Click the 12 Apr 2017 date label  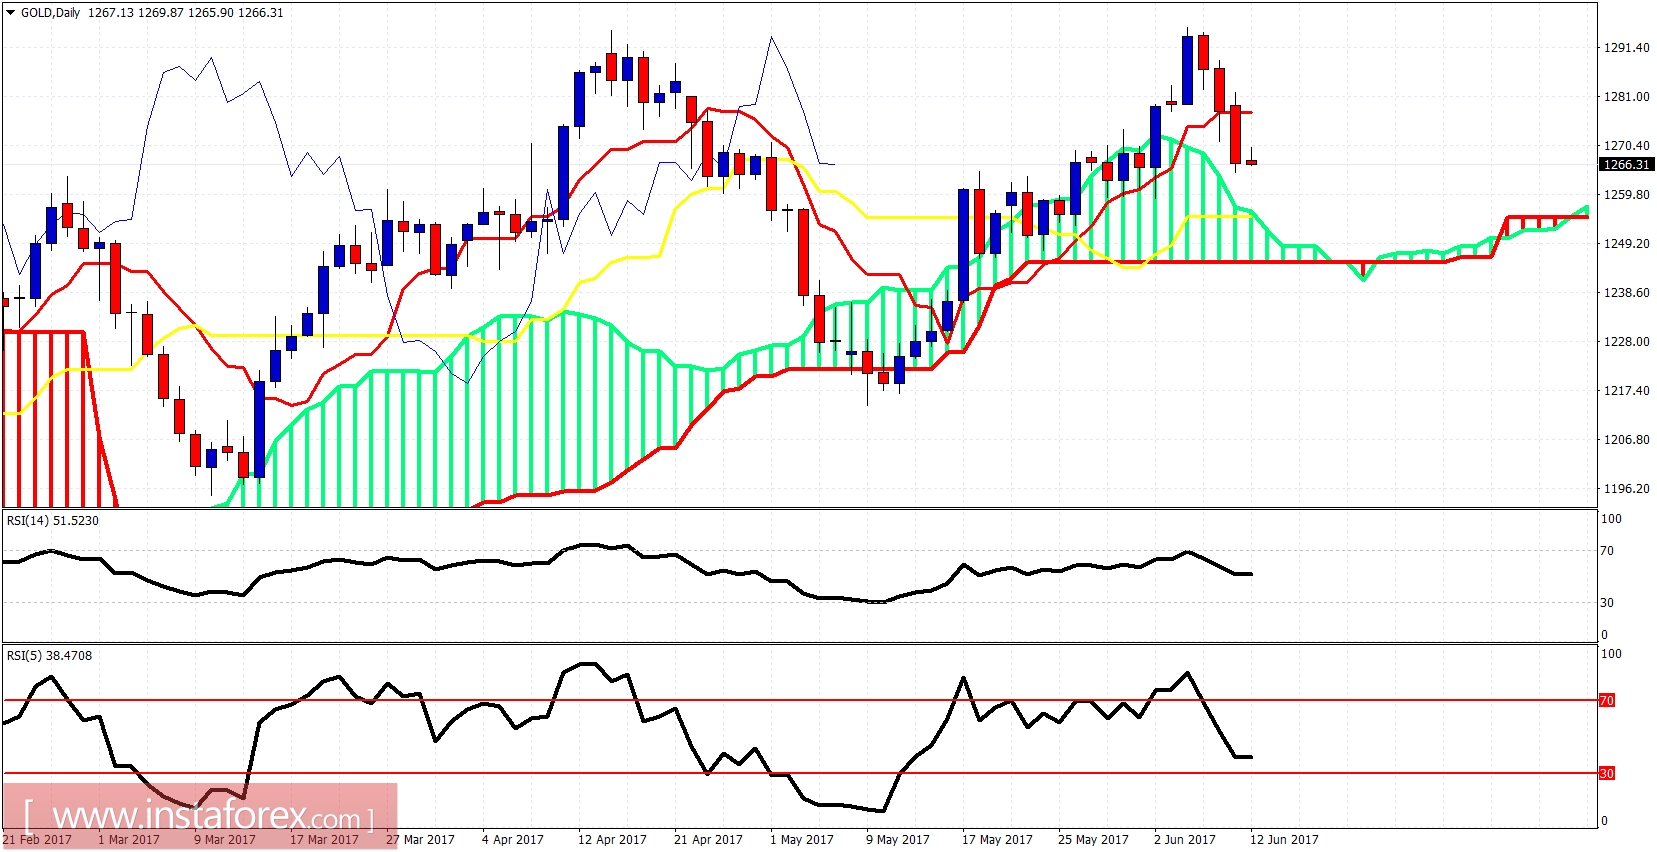612,840
